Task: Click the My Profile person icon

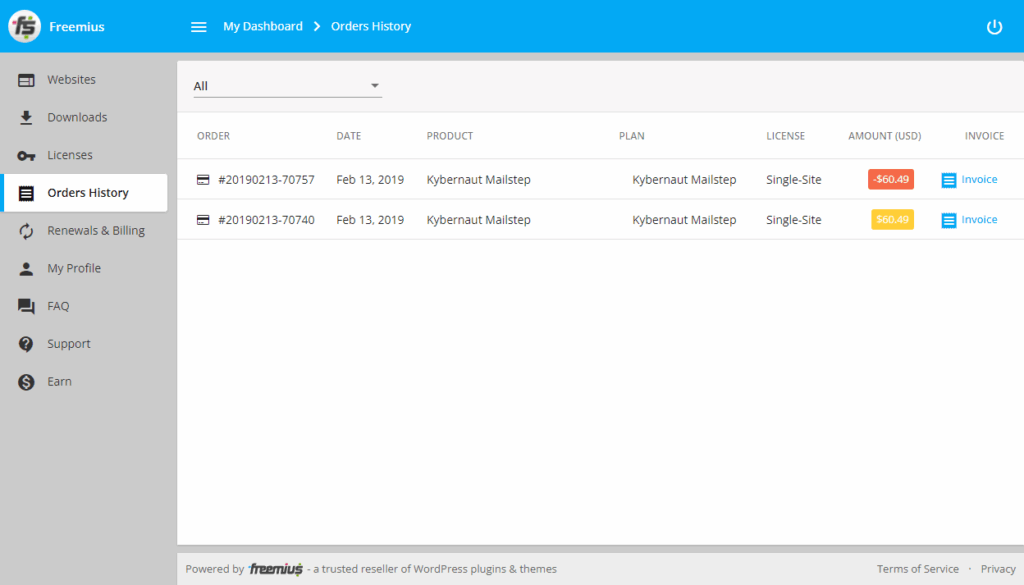Action: click(26, 268)
